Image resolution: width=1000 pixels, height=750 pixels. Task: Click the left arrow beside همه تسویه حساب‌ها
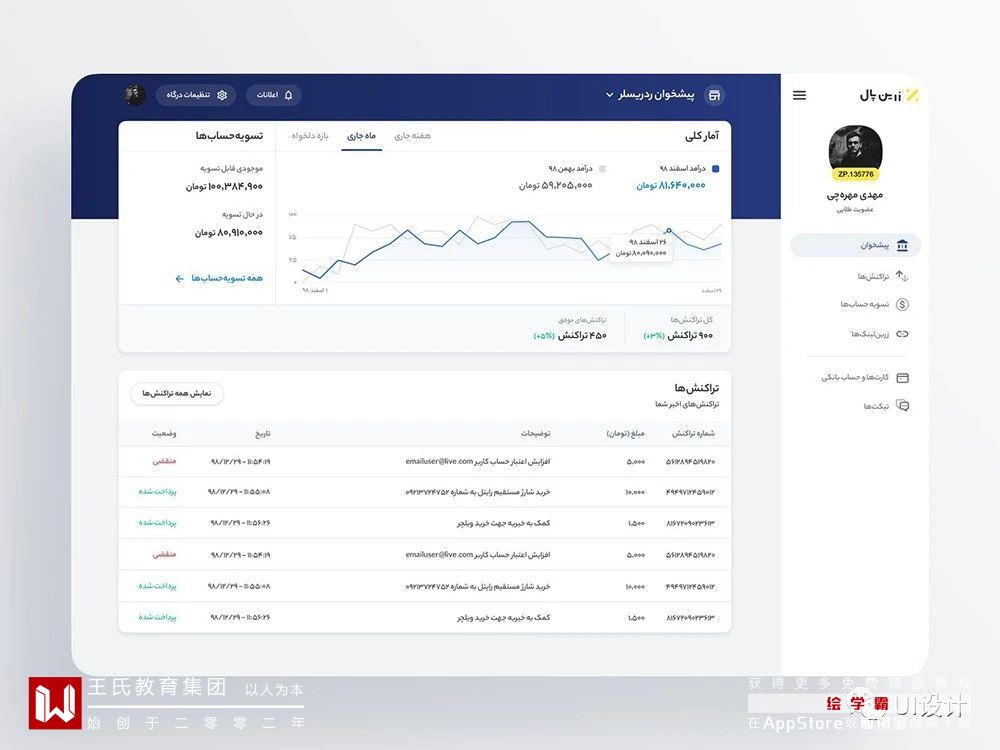click(x=179, y=279)
